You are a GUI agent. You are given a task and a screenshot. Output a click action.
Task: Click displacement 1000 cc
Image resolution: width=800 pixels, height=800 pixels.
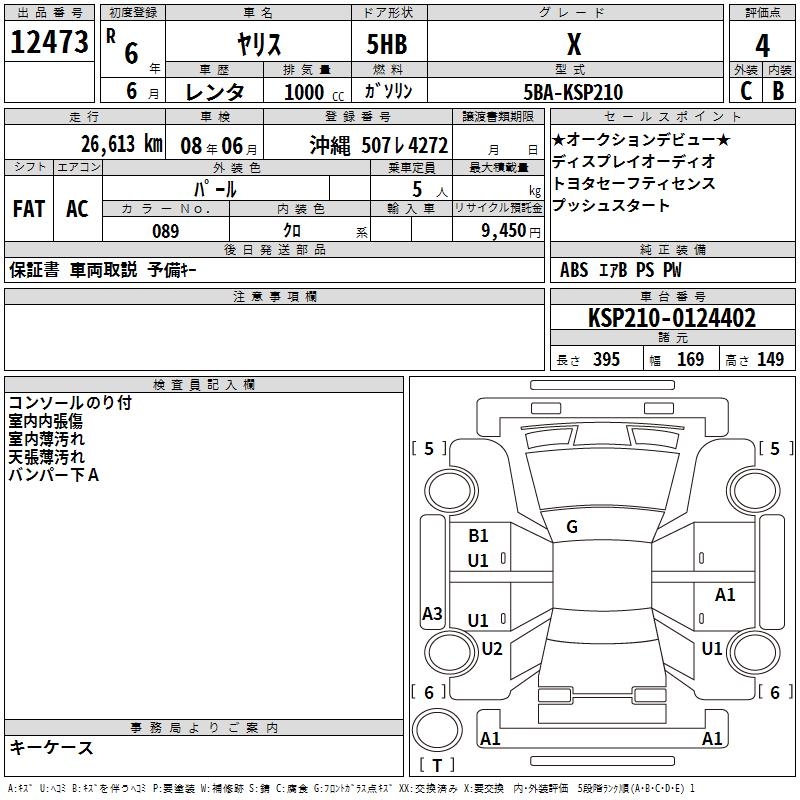click(314, 92)
